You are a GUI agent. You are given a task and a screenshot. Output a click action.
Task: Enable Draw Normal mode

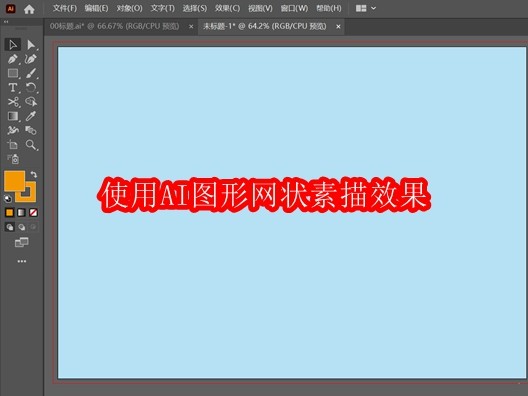[9, 227]
